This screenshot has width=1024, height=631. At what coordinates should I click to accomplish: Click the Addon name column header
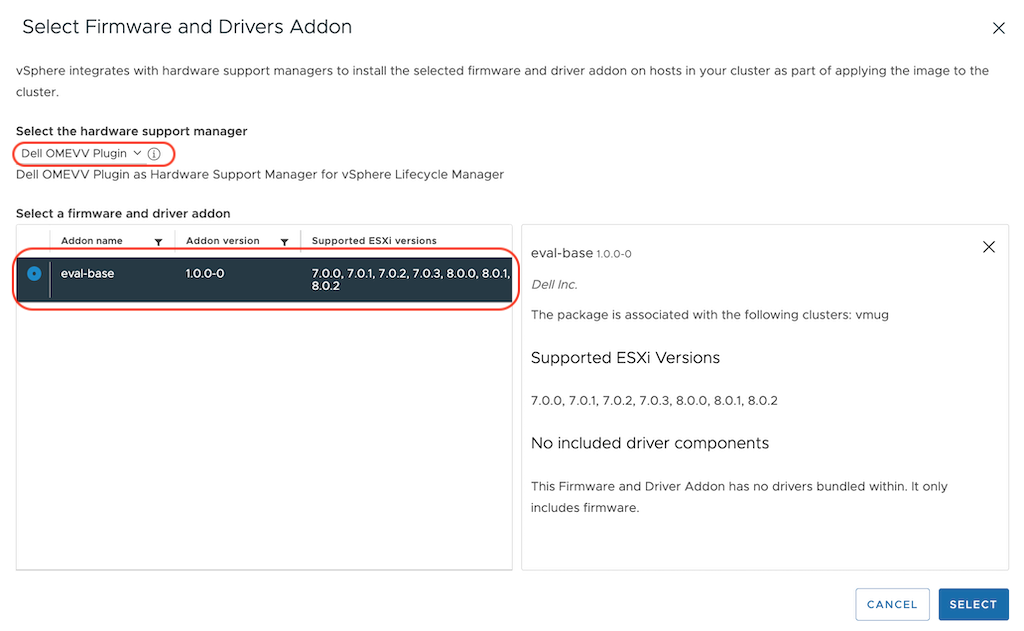(91, 241)
